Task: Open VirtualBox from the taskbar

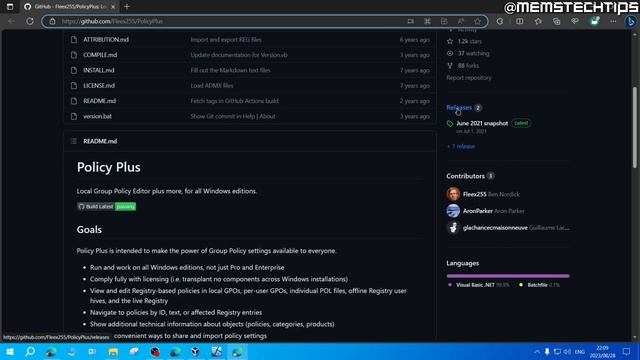Action: point(196,351)
